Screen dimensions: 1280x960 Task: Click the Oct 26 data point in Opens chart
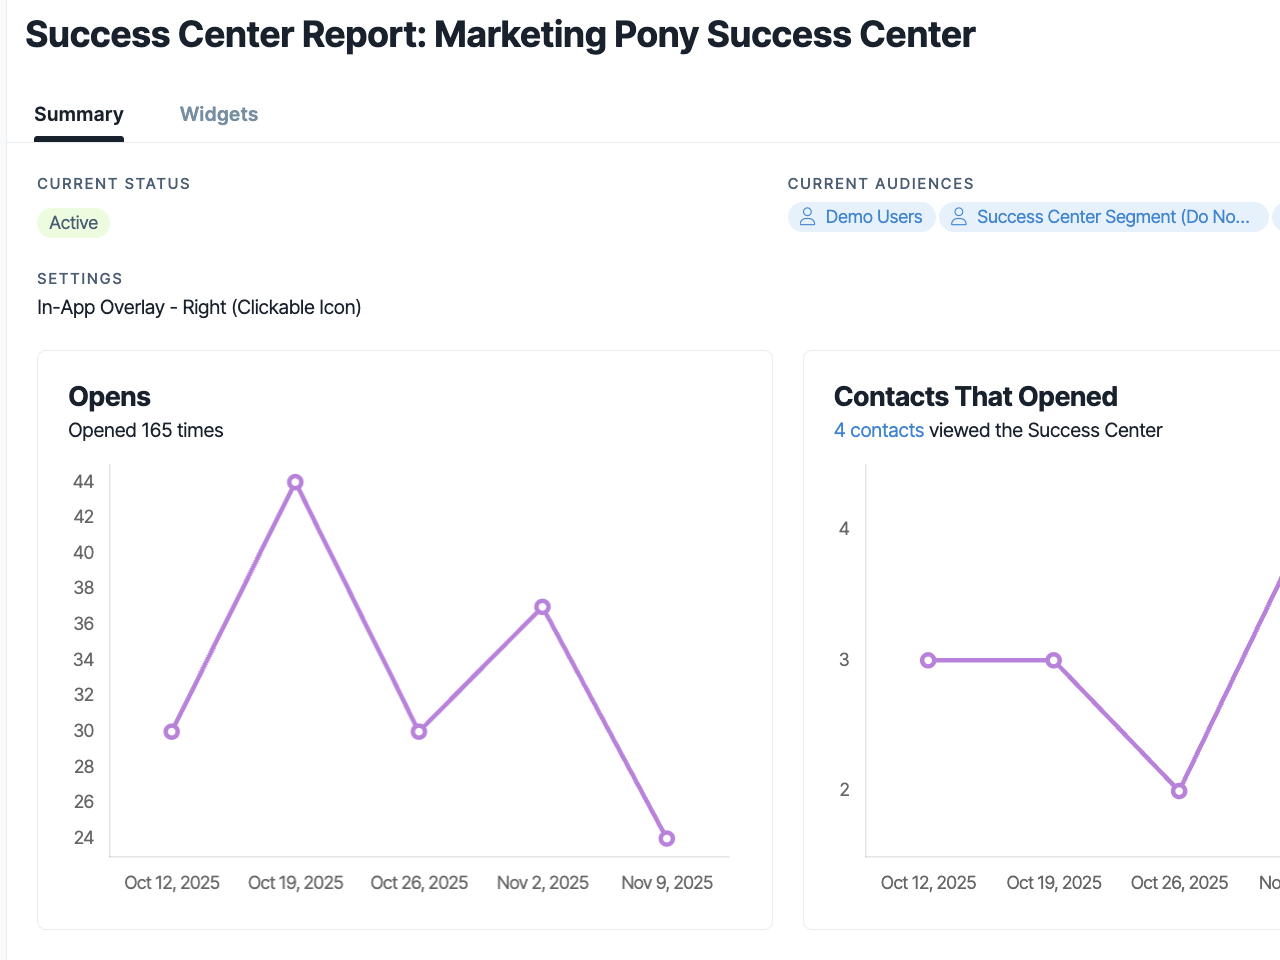[419, 732]
